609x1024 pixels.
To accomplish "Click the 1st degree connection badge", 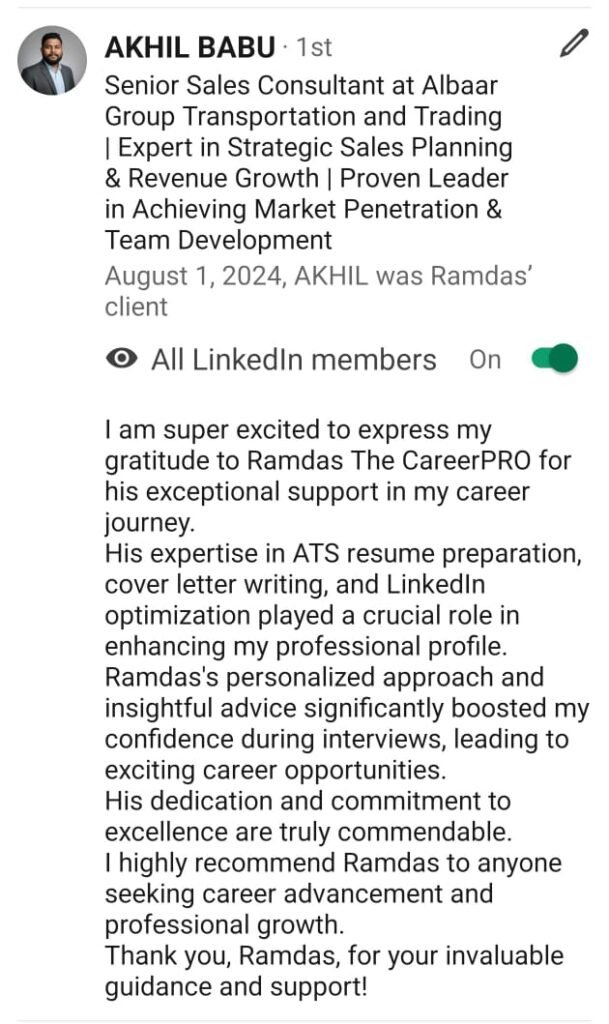I will (x=313, y=47).
